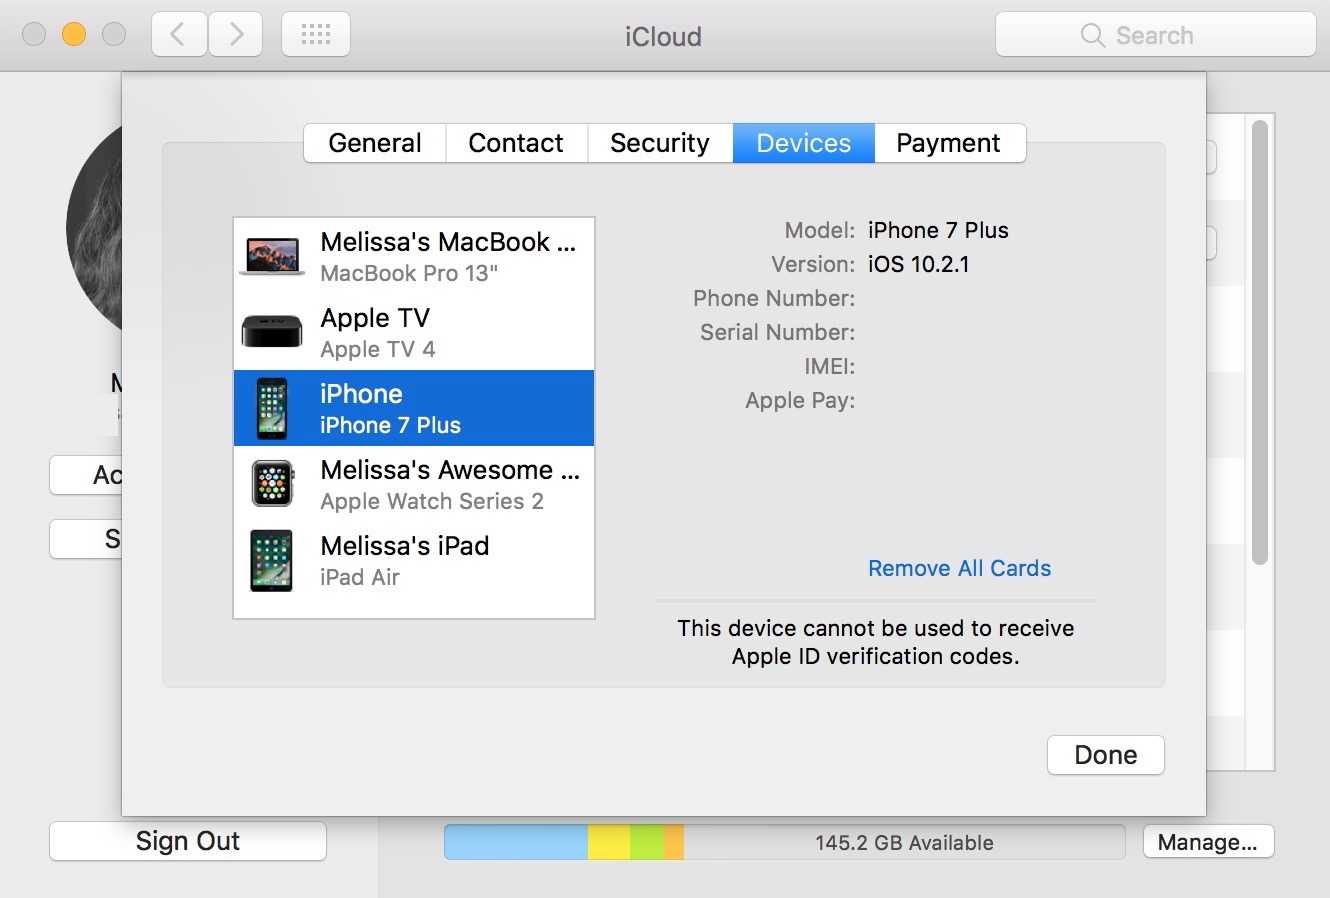Click the Apple TV device icon
Screen dimensions: 1330x898
coord(271,332)
